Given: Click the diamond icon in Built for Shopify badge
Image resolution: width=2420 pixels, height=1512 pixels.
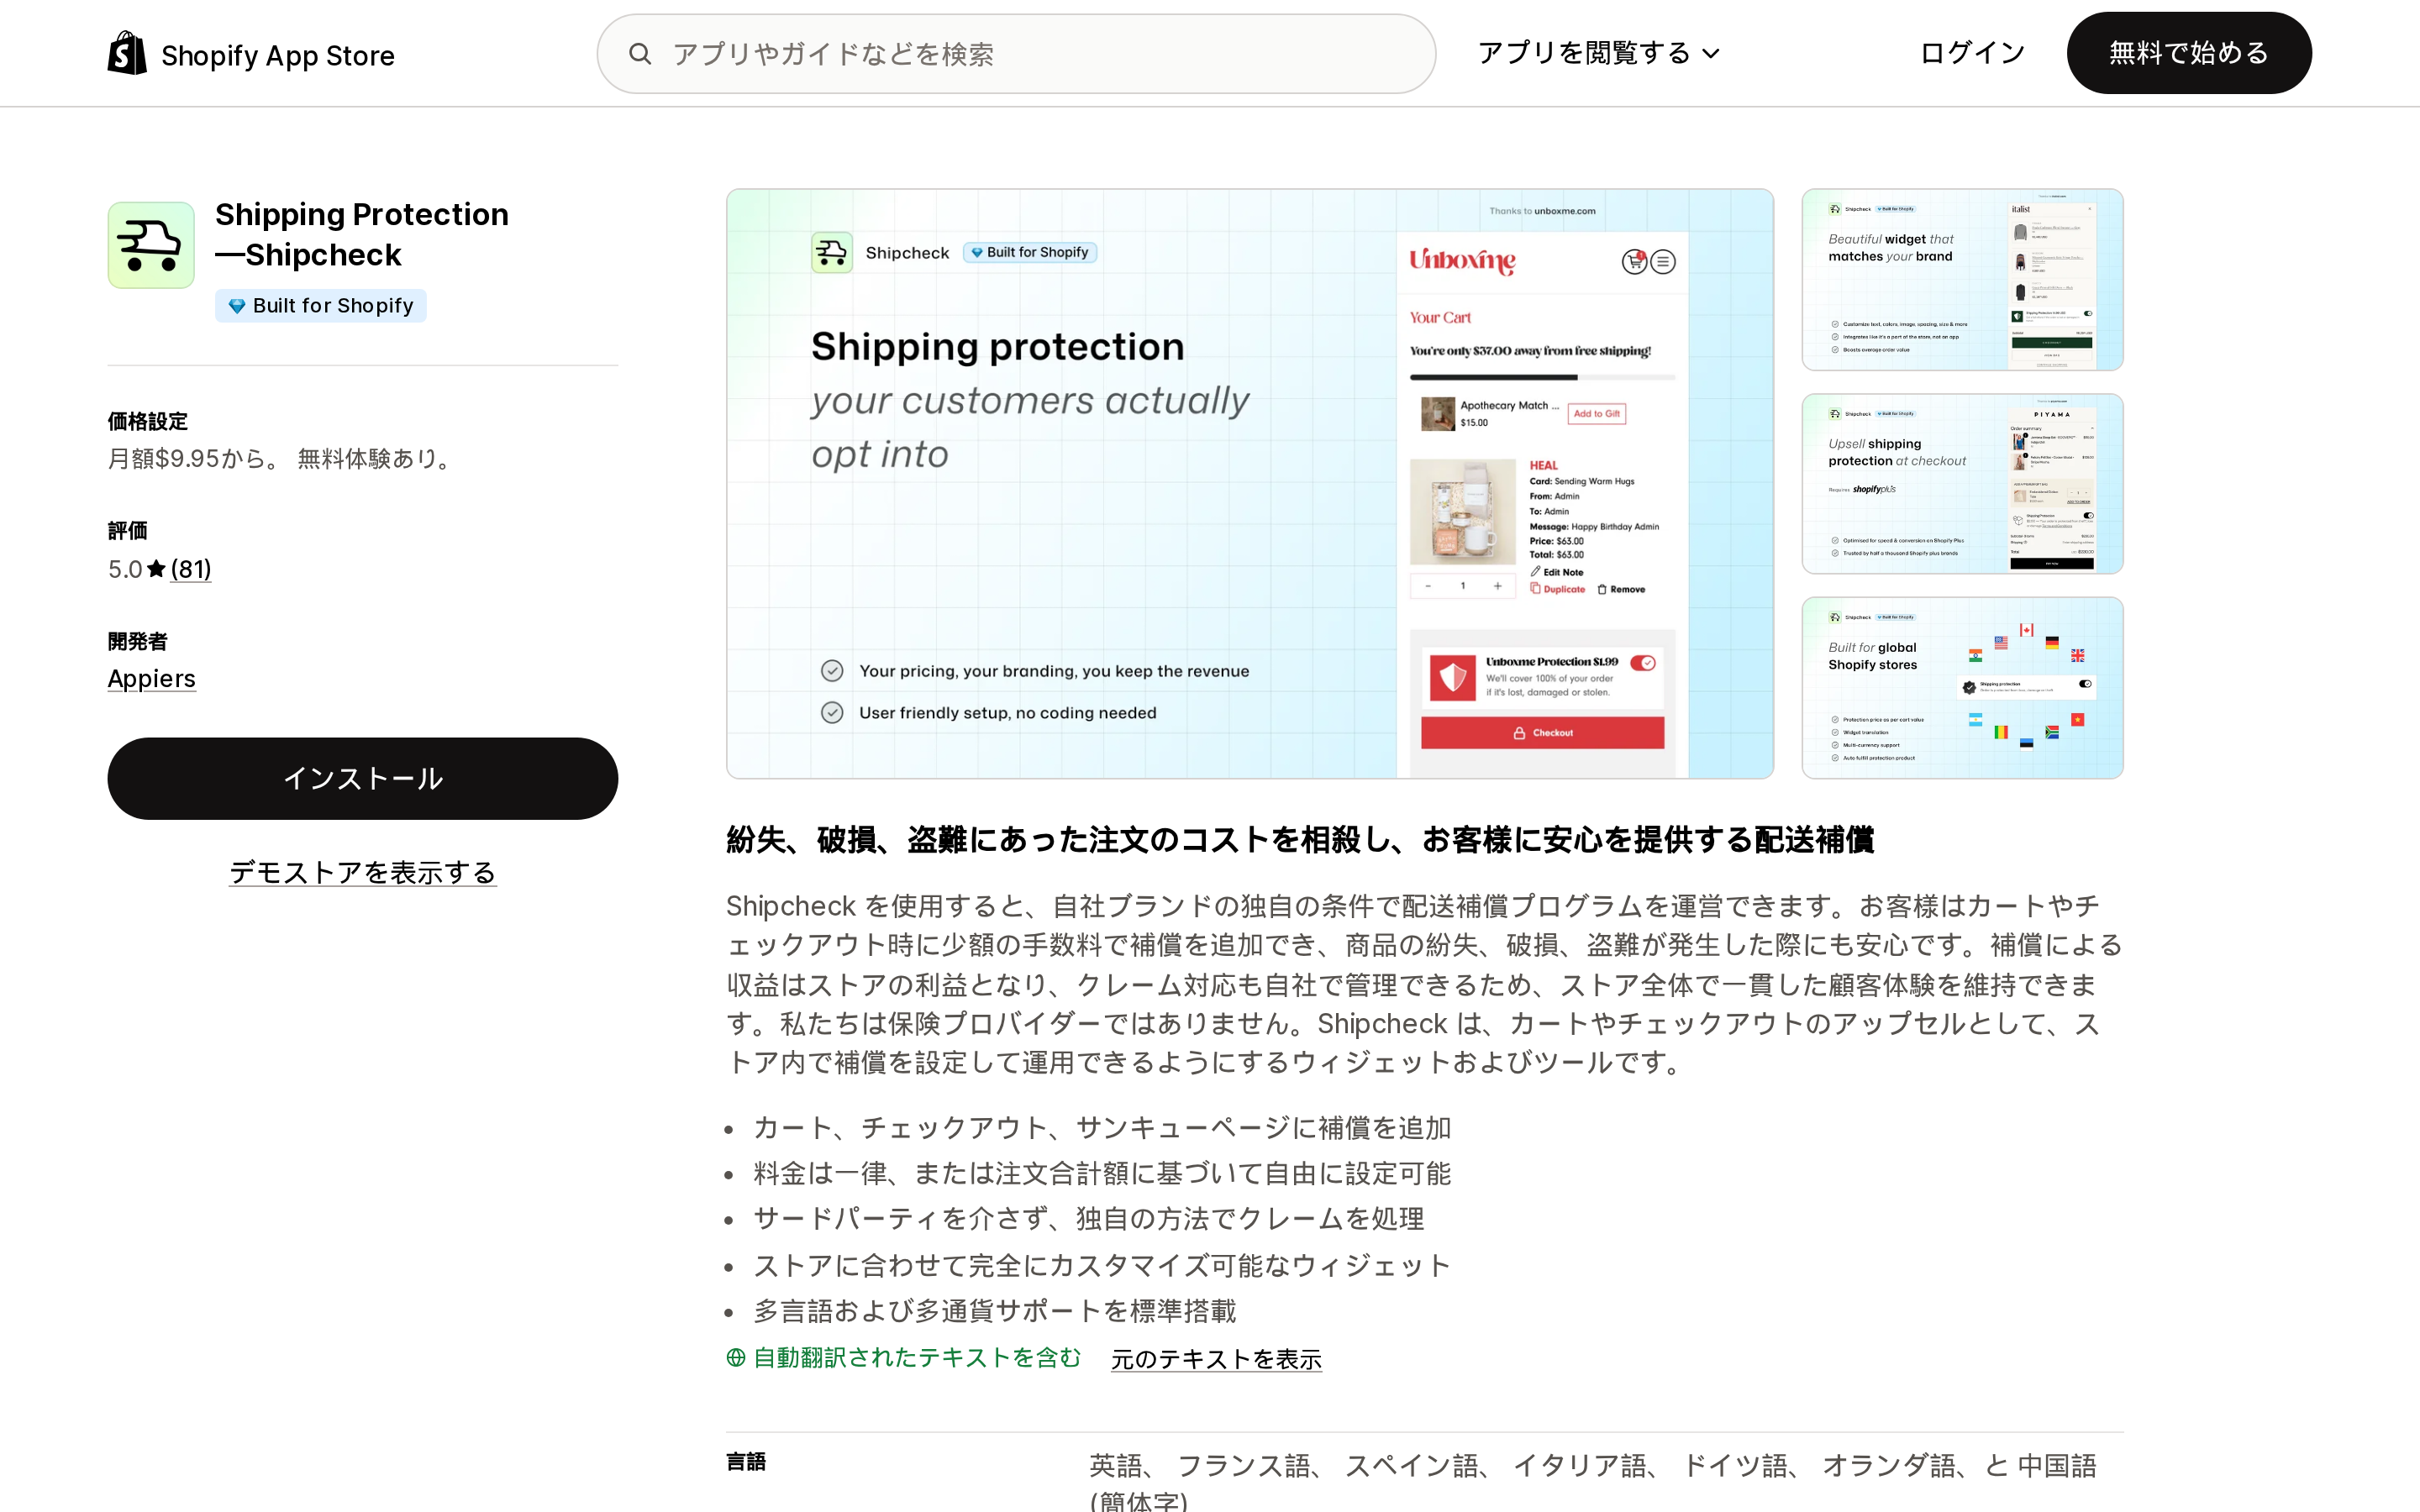Looking at the screenshot, I should pos(237,306).
